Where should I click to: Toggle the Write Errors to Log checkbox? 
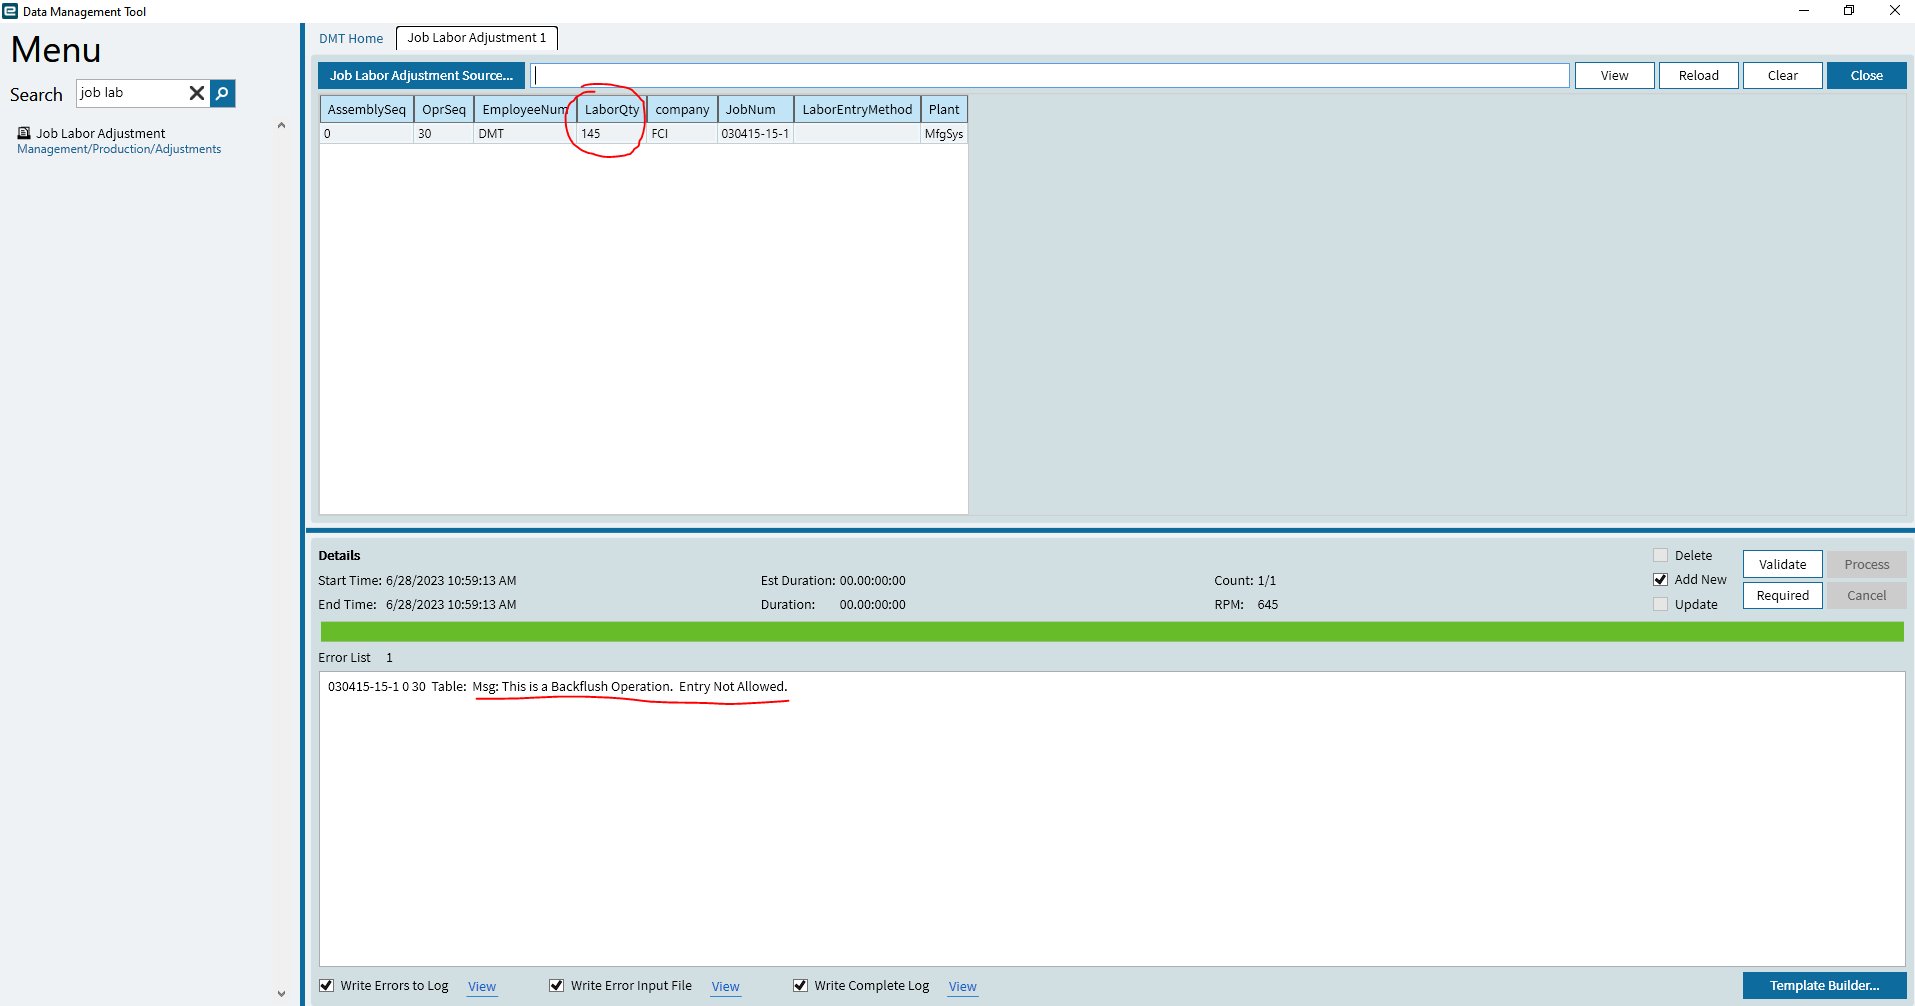[x=326, y=985]
